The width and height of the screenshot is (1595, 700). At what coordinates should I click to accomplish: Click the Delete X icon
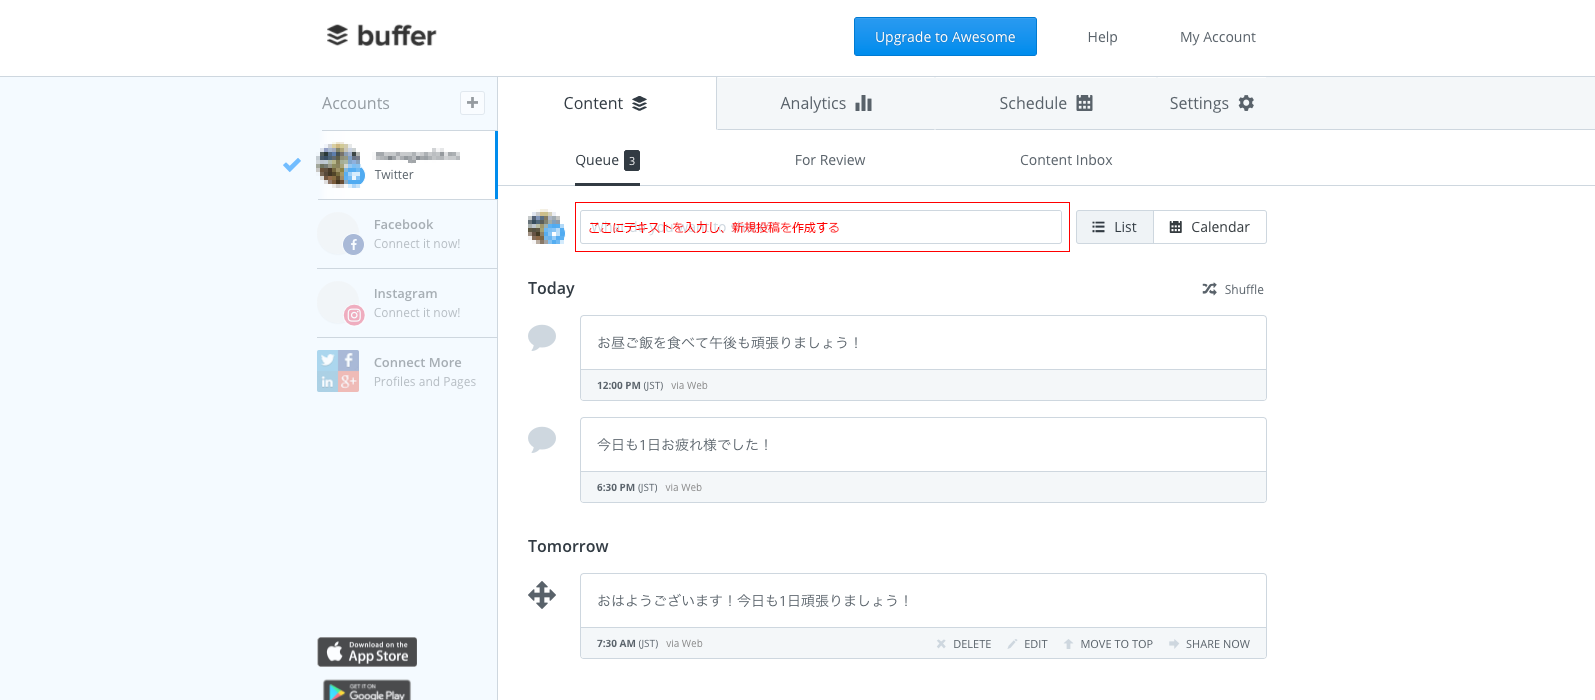pyautogui.click(x=941, y=644)
